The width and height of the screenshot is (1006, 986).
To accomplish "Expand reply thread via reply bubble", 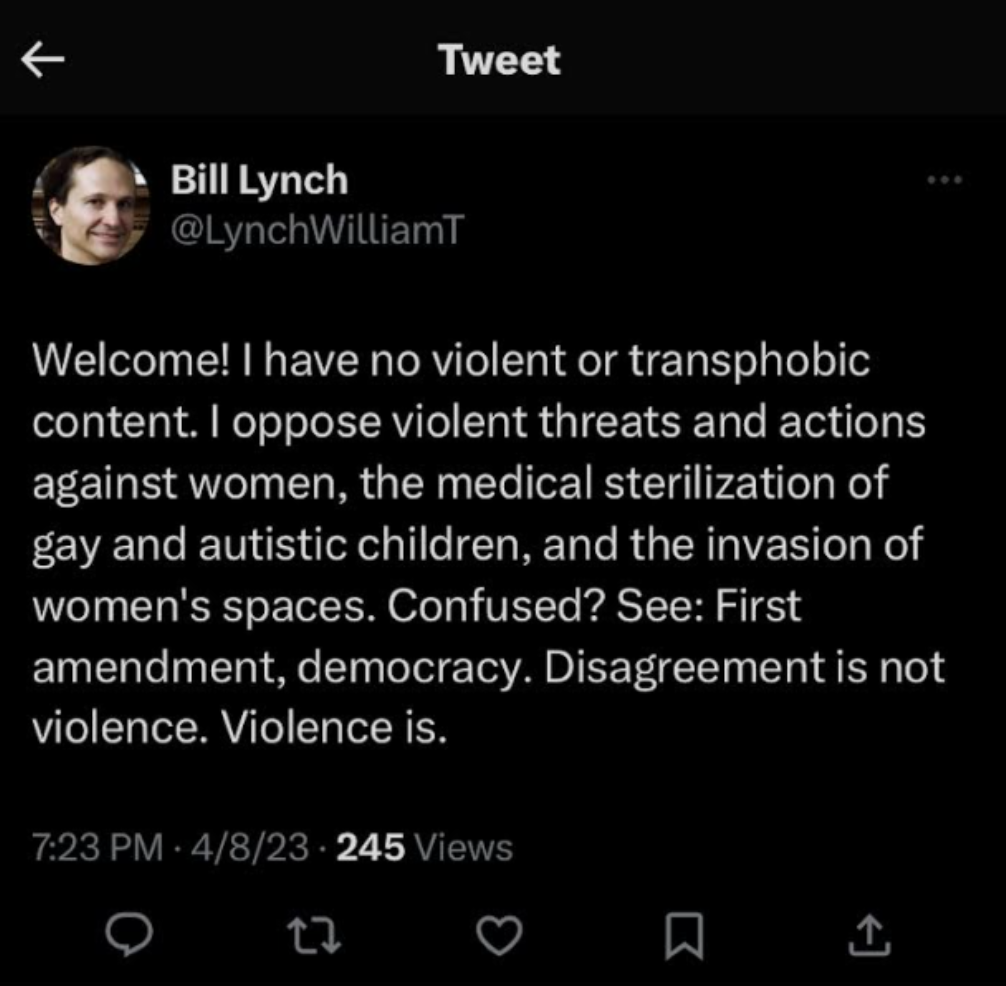I will click(x=129, y=936).
